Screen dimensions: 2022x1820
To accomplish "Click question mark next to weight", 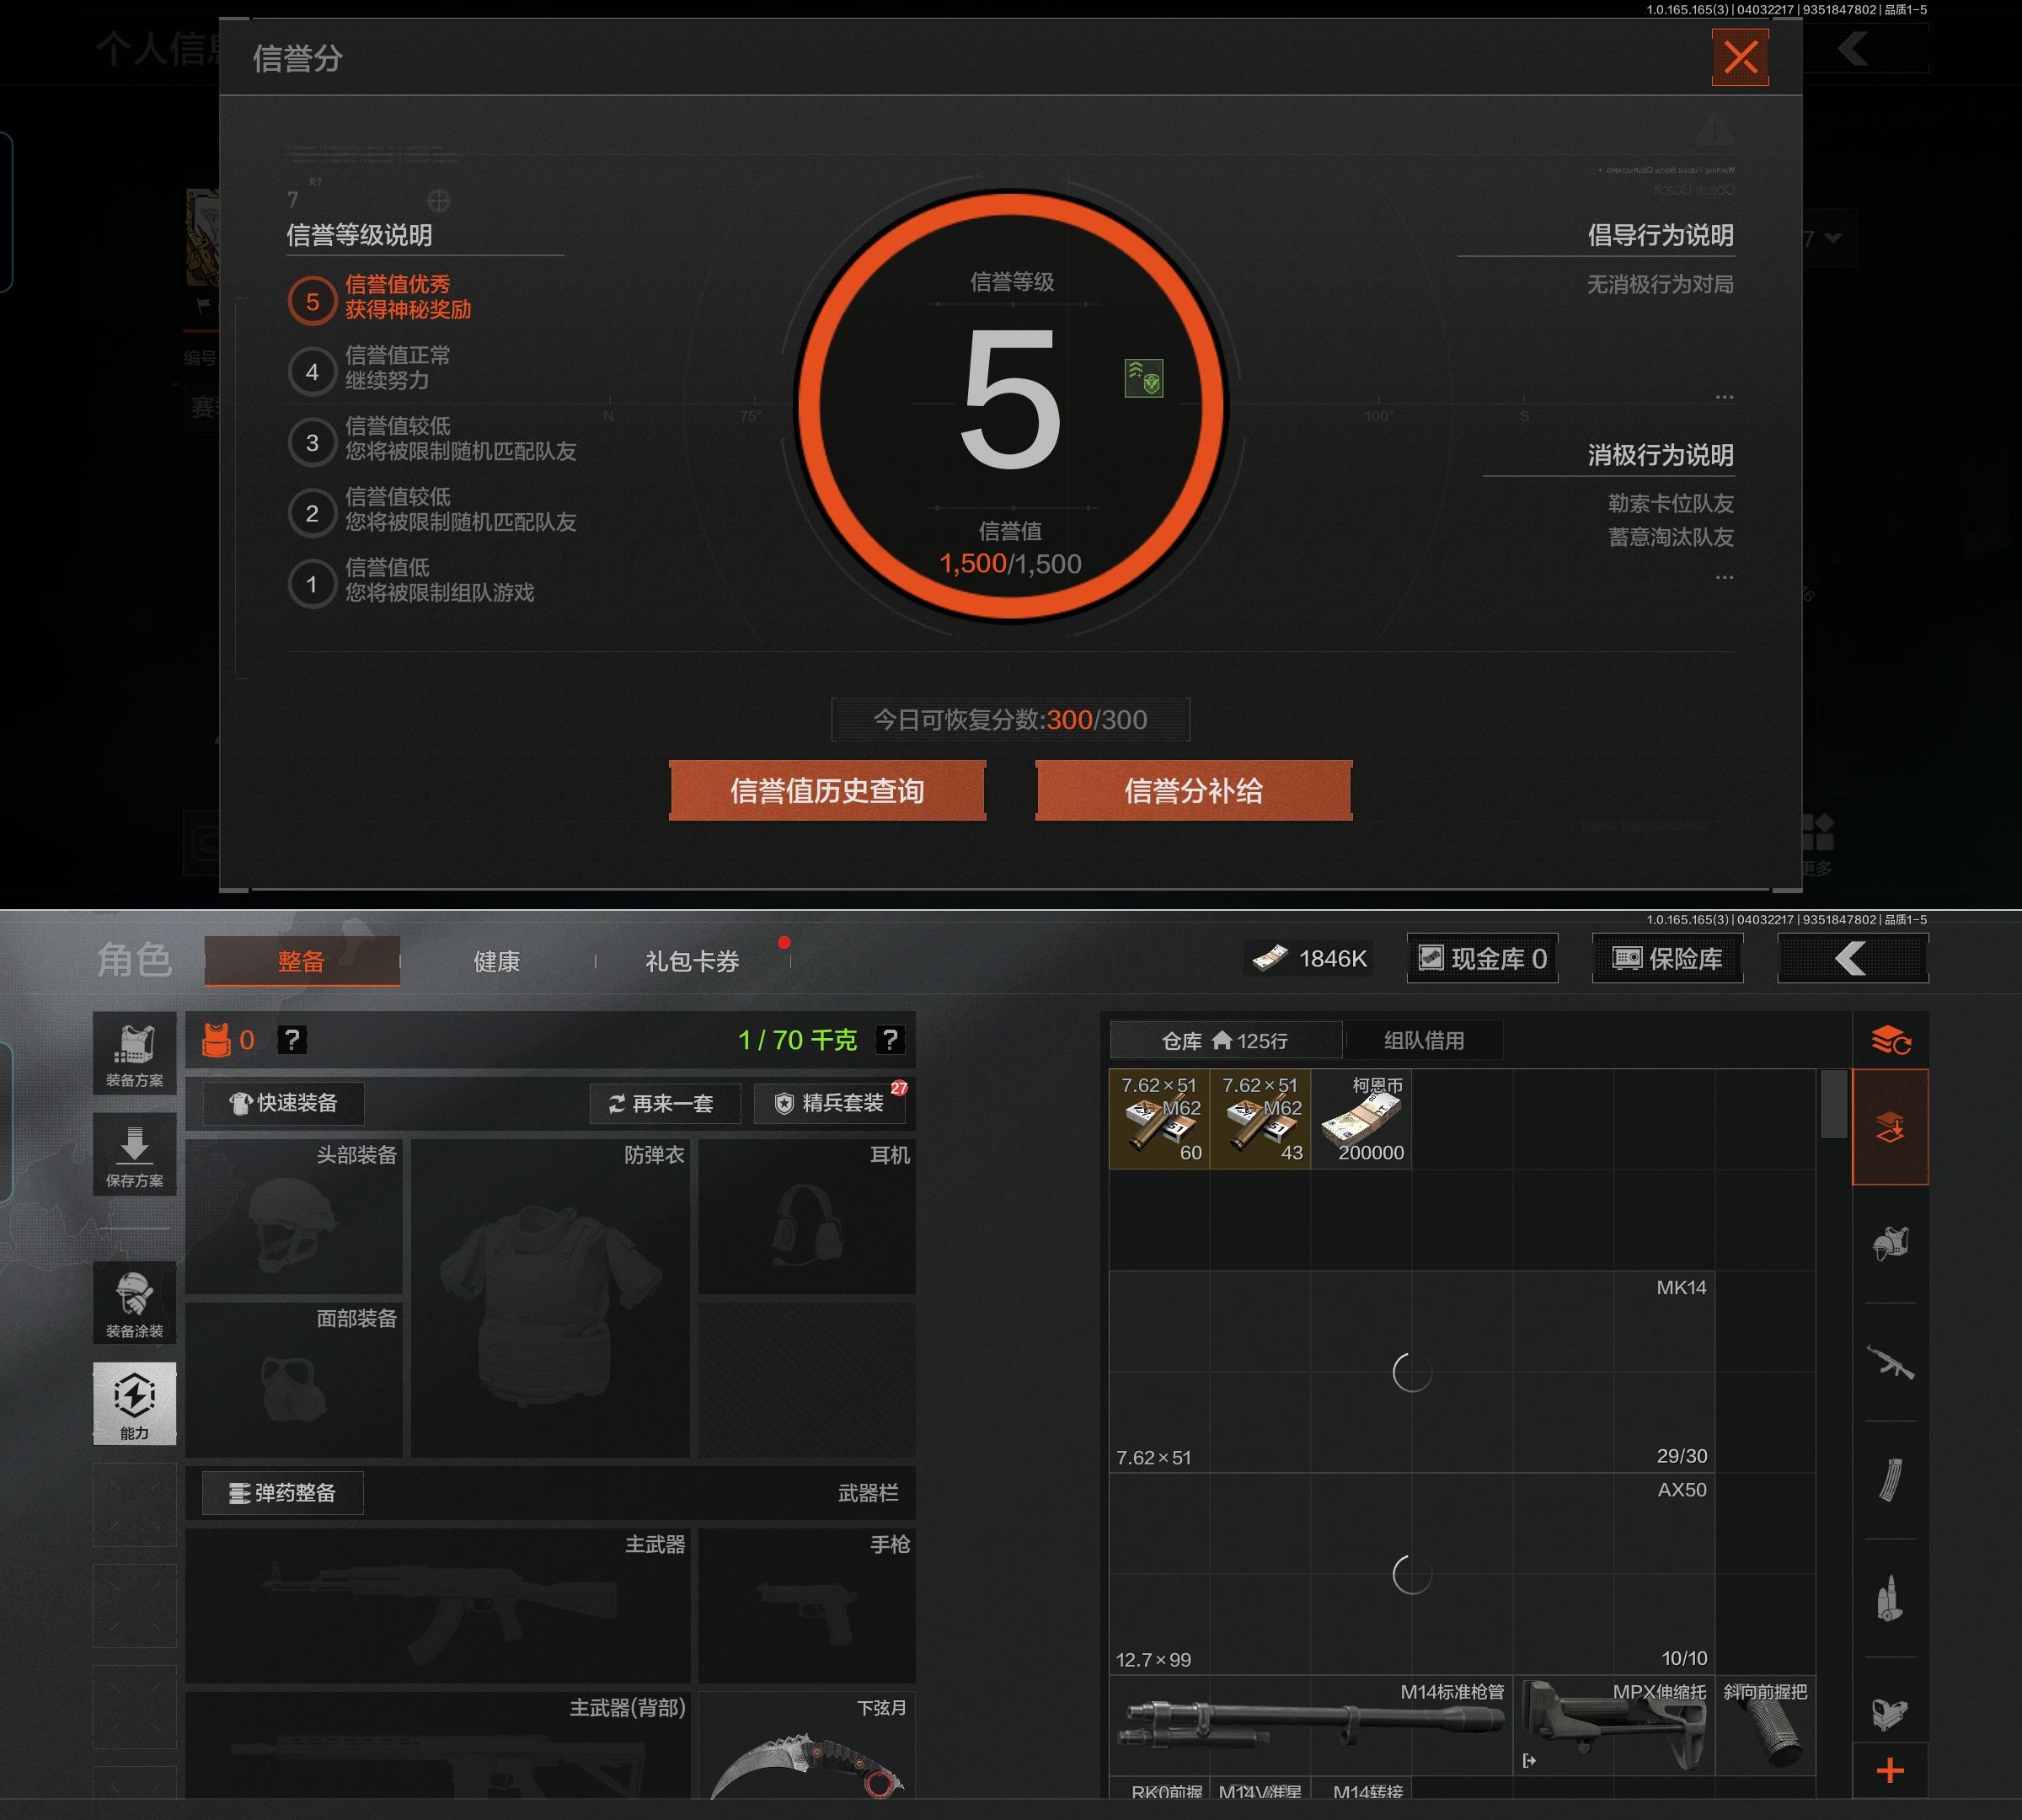I will click(889, 1040).
